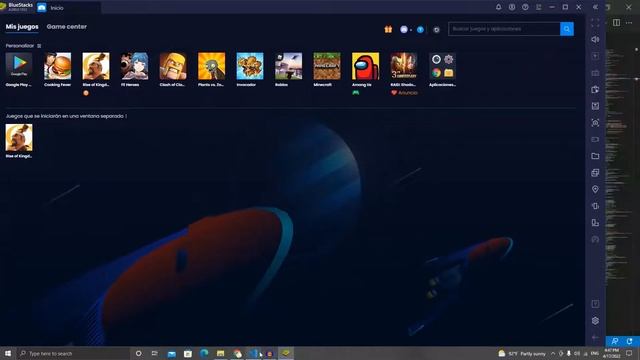Launch Minecraft
The width and height of the screenshot is (640, 360).
pos(327,66)
